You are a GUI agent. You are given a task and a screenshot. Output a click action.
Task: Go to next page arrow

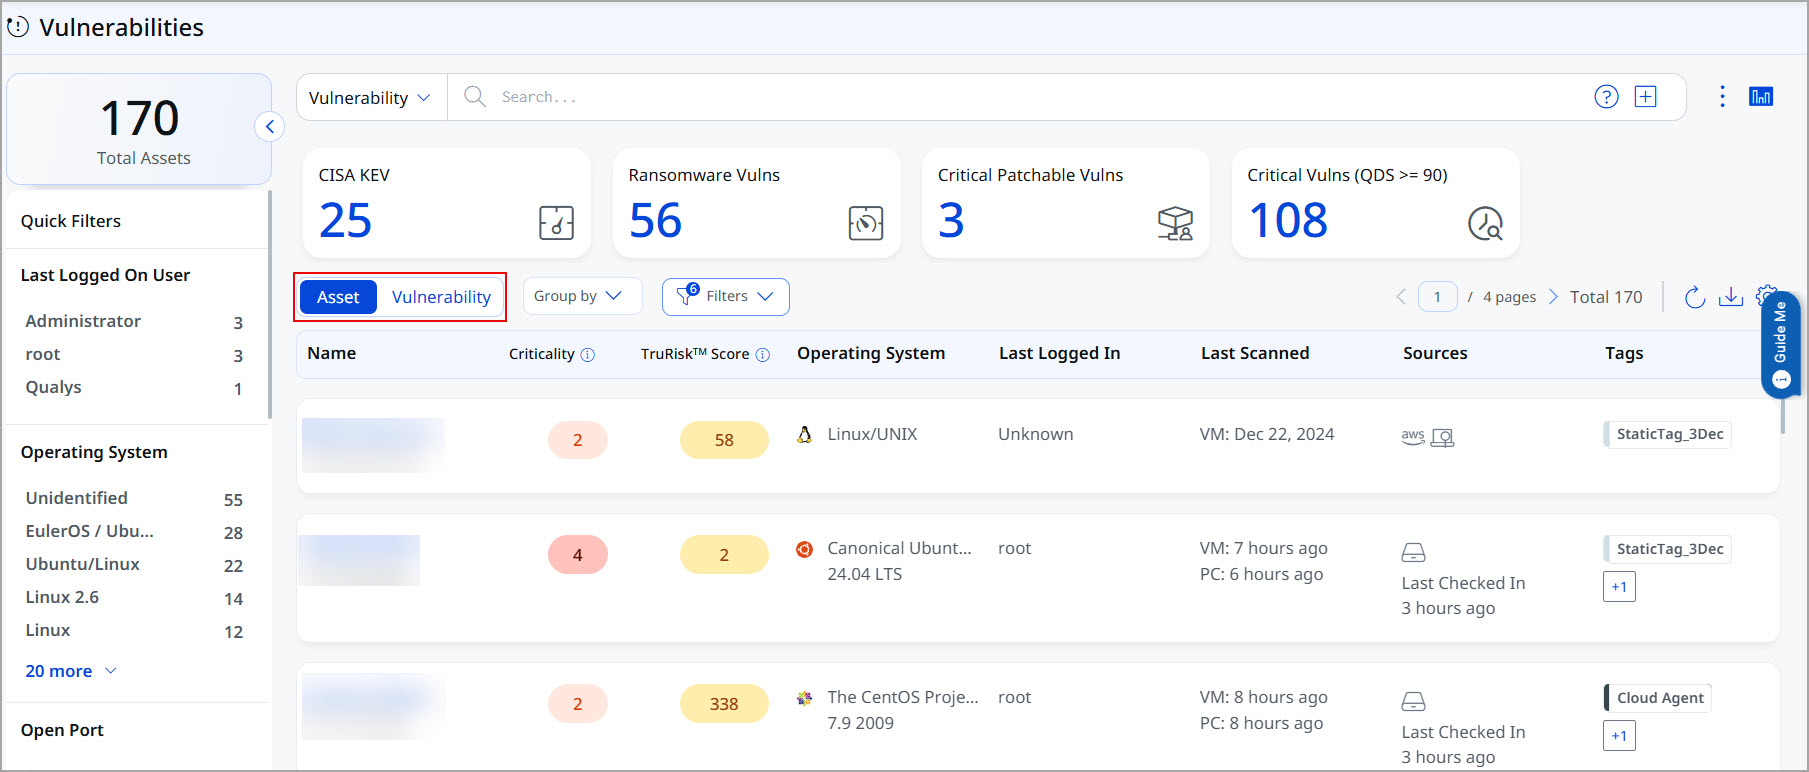click(x=1553, y=297)
